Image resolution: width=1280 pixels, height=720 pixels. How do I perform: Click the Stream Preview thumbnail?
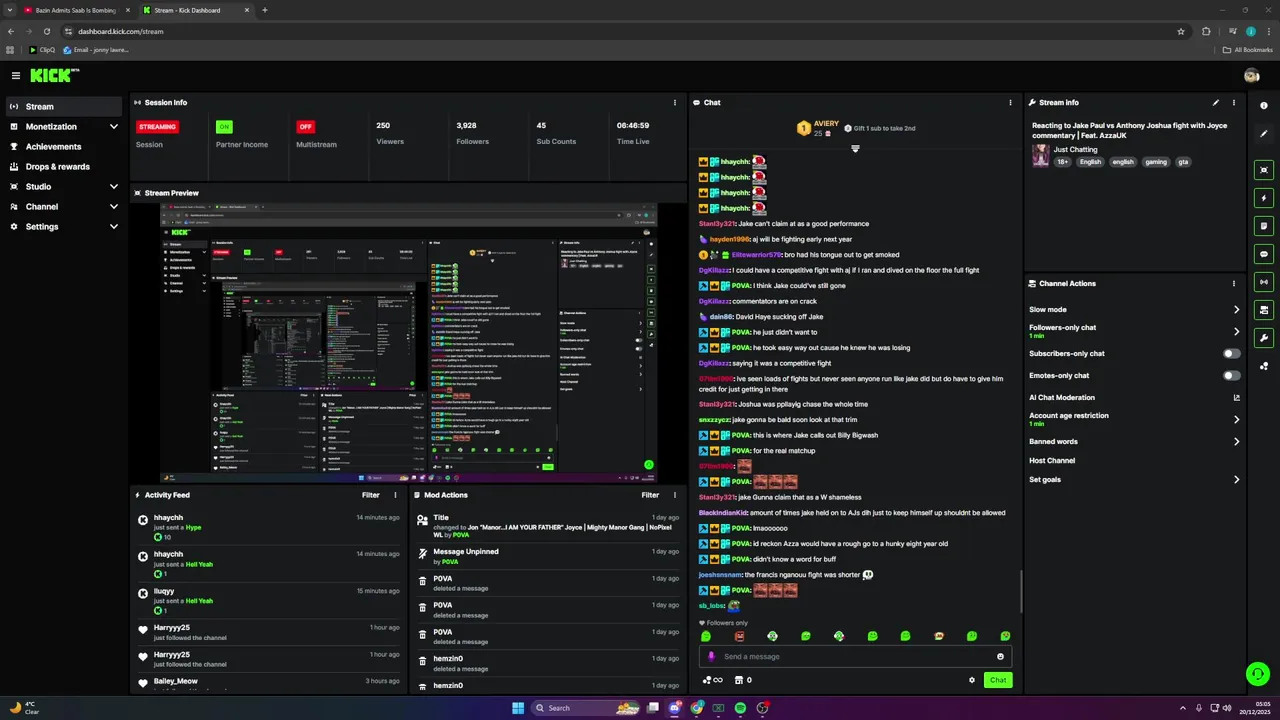pyautogui.click(x=408, y=342)
